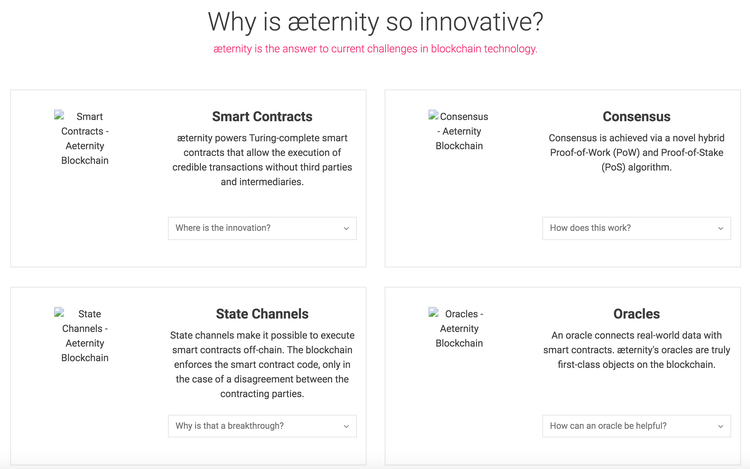Viewport: 750px width, 469px height.
Task: Click the State Channels heading
Action: pyautogui.click(x=262, y=314)
